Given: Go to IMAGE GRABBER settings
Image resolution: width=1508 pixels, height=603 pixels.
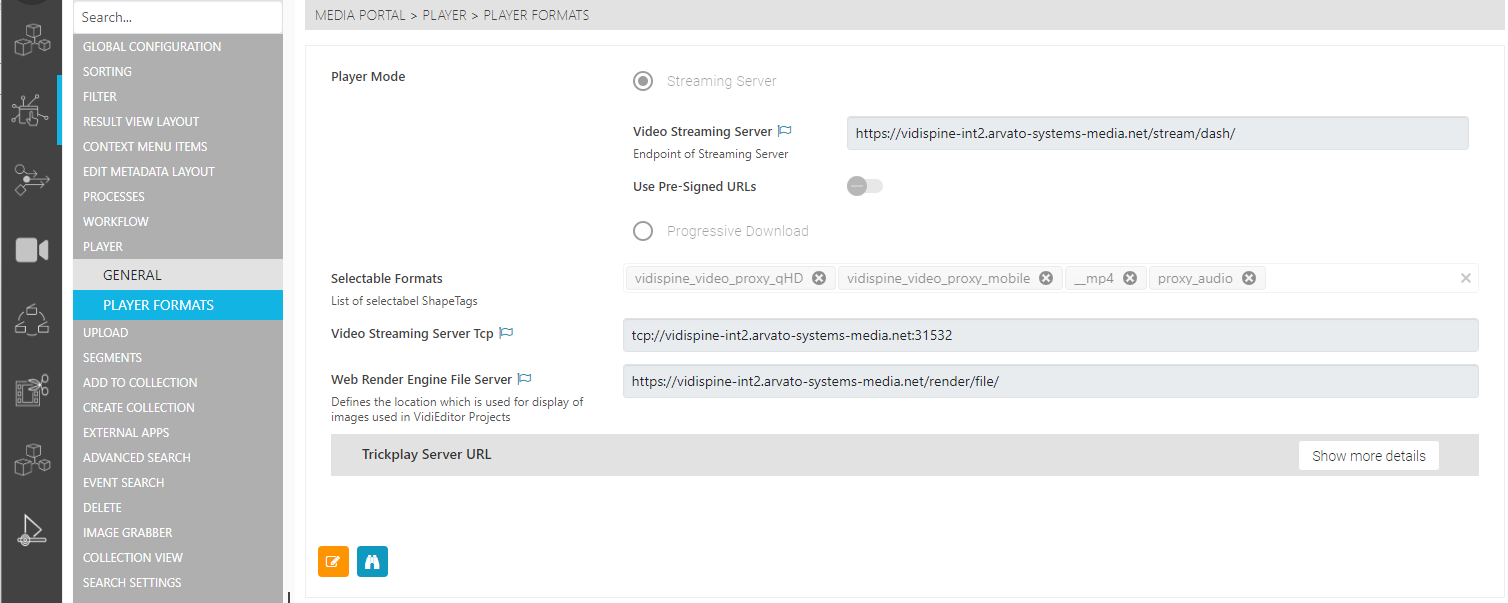Looking at the screenshot, I should 127,532.
